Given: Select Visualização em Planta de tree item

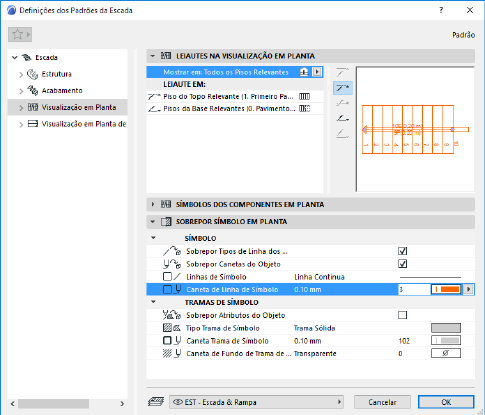Looking at the screenshot, I should click(x=84, y=124).
